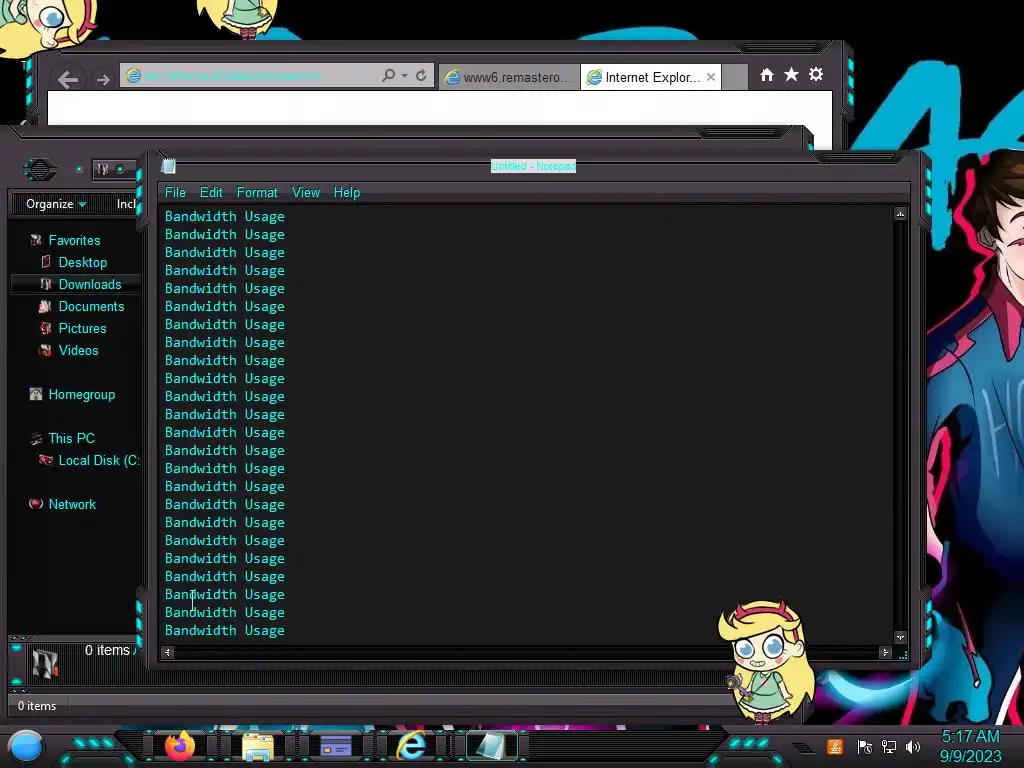This screenshot has height=768, width=1024.
Task: Open volume control in system tray
Action: tap(913, 746)
